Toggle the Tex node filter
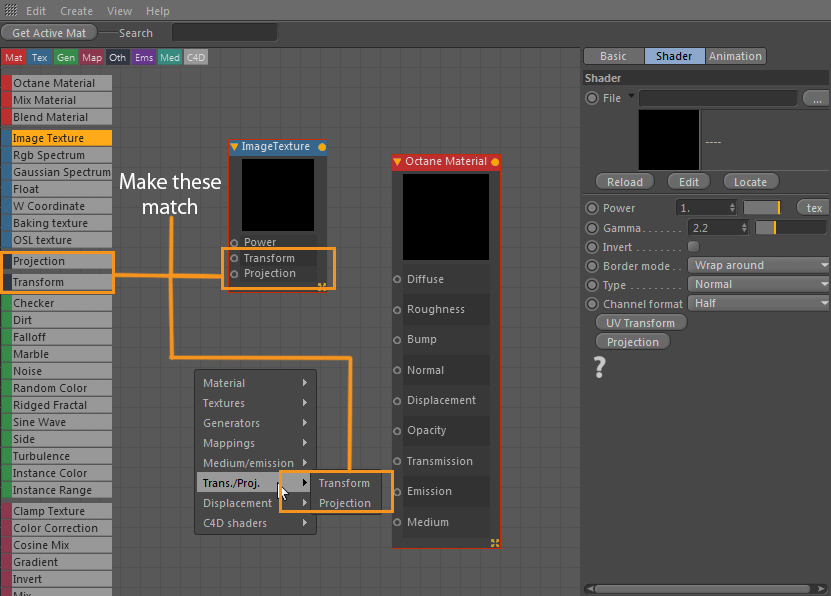This screenshot has height=596, width=831. click(40, 57)
